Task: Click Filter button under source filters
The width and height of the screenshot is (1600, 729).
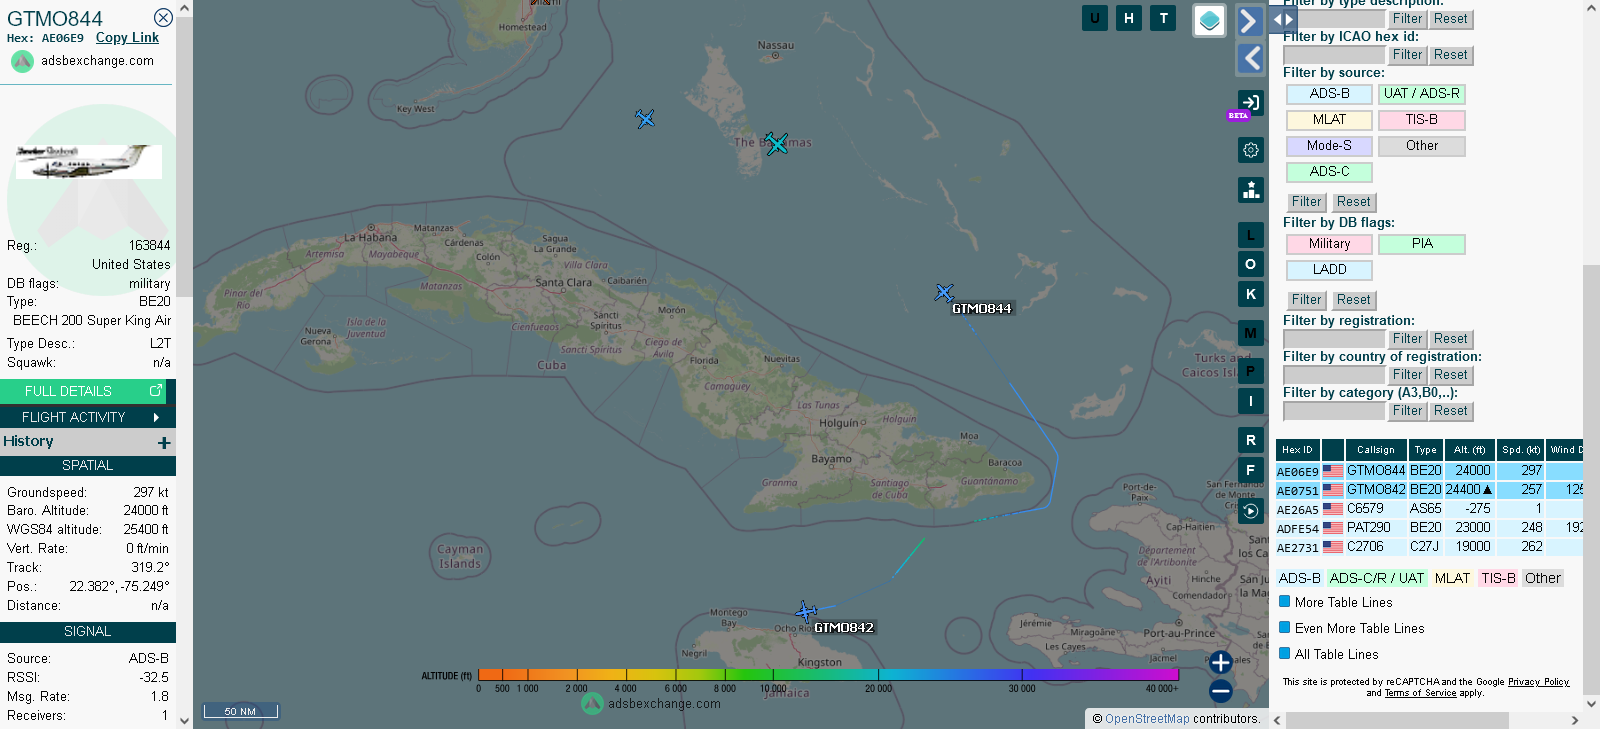Action: point(1306,202)
